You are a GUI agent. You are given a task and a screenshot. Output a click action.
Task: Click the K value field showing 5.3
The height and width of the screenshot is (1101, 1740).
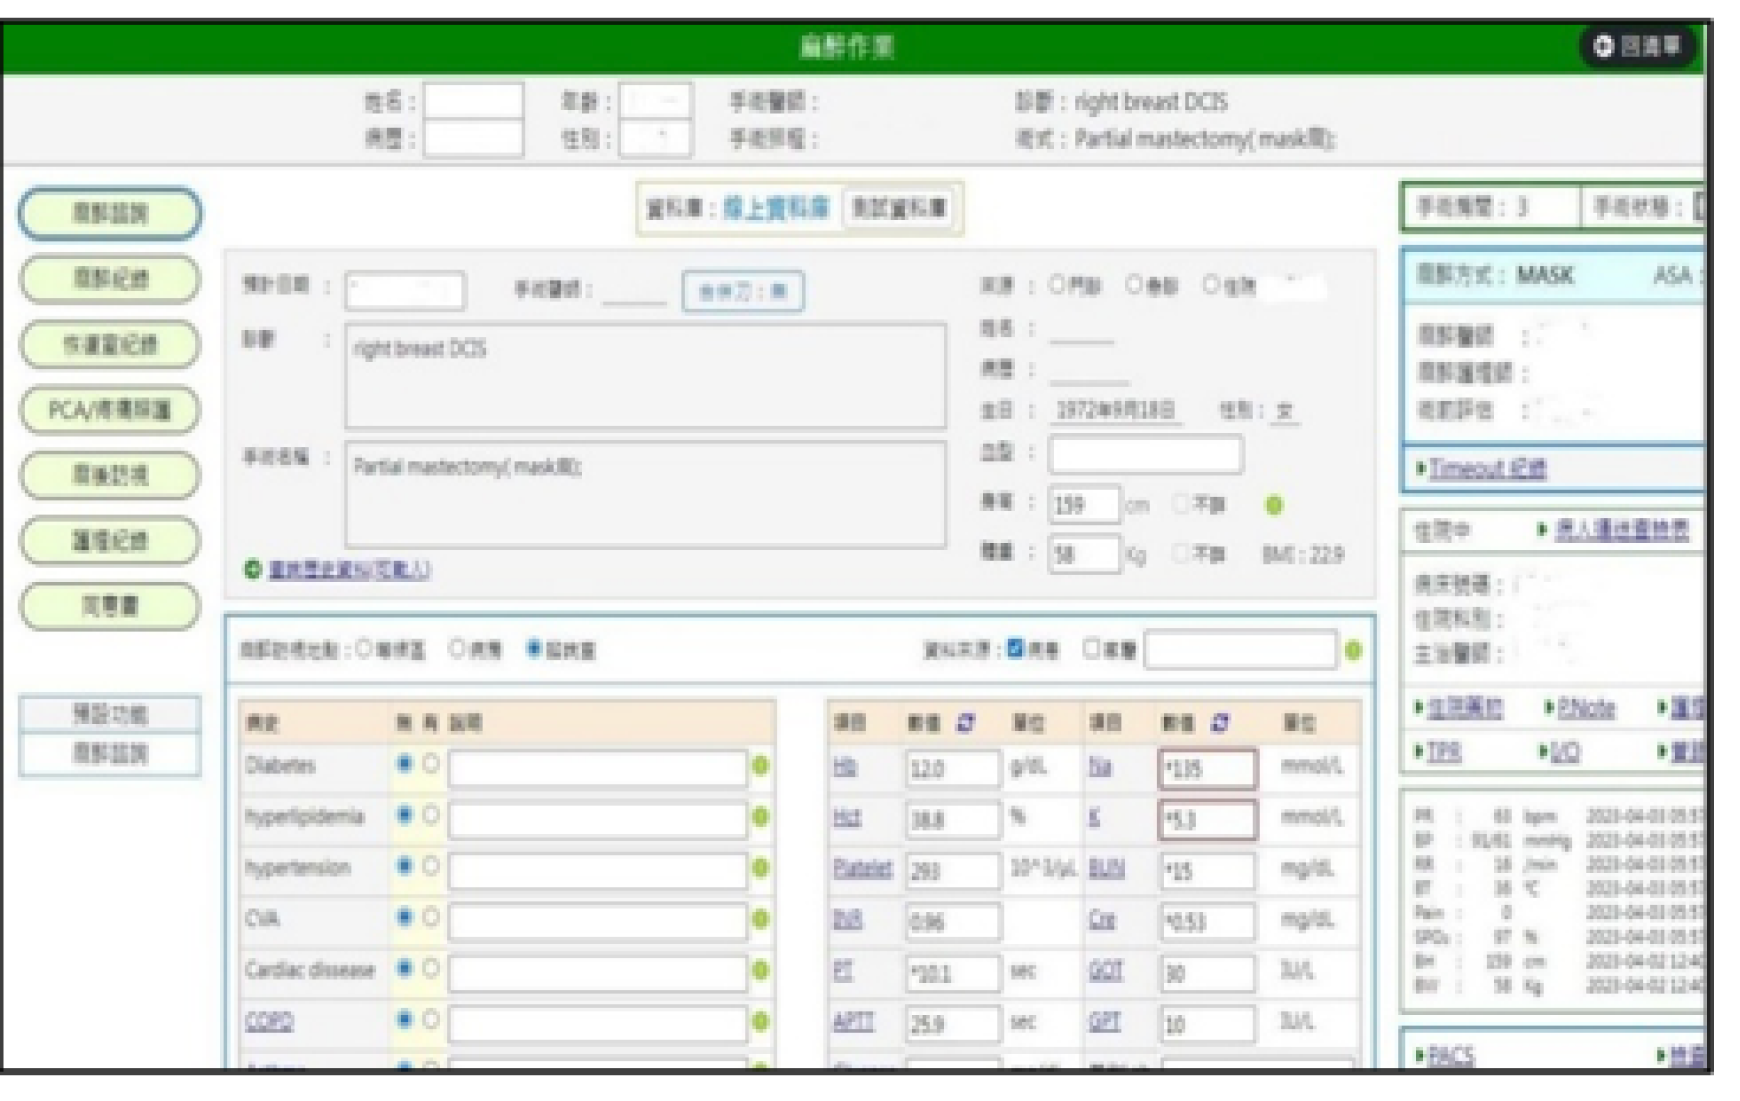[1207, 820]
